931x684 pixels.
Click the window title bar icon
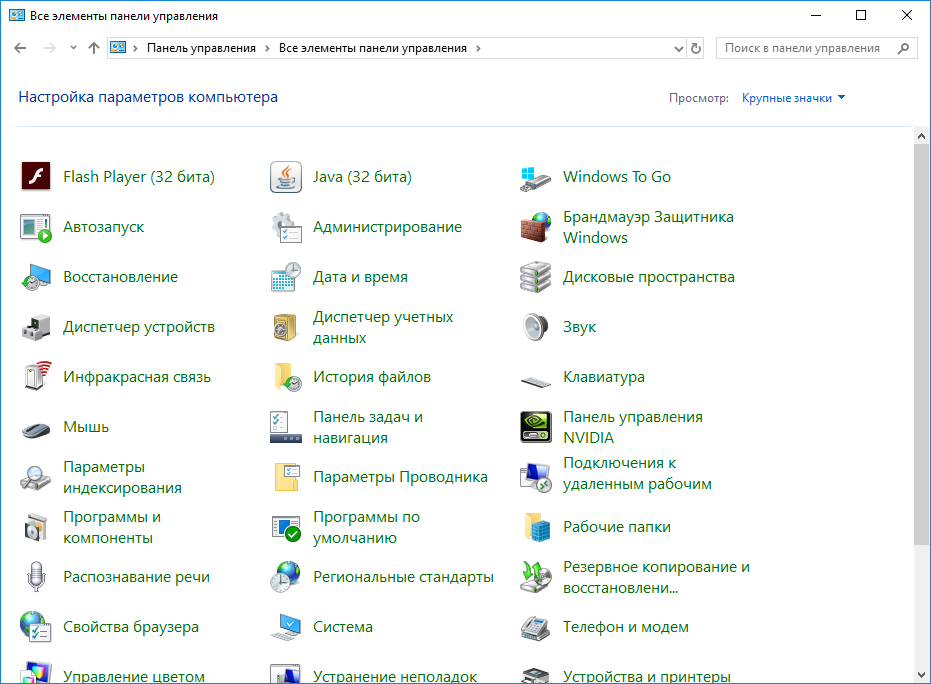(x=17, y=15)
